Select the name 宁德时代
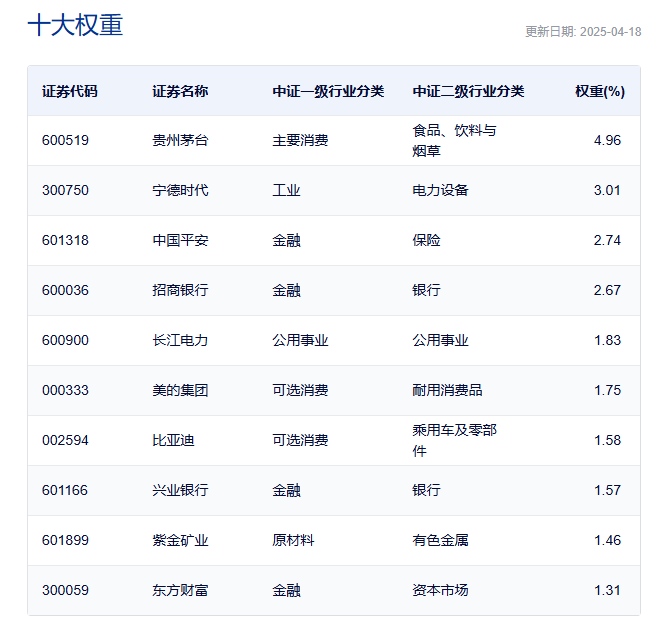The width and height of the screenshot is (664, 632). pyautogui.click(x=180, y=190)
